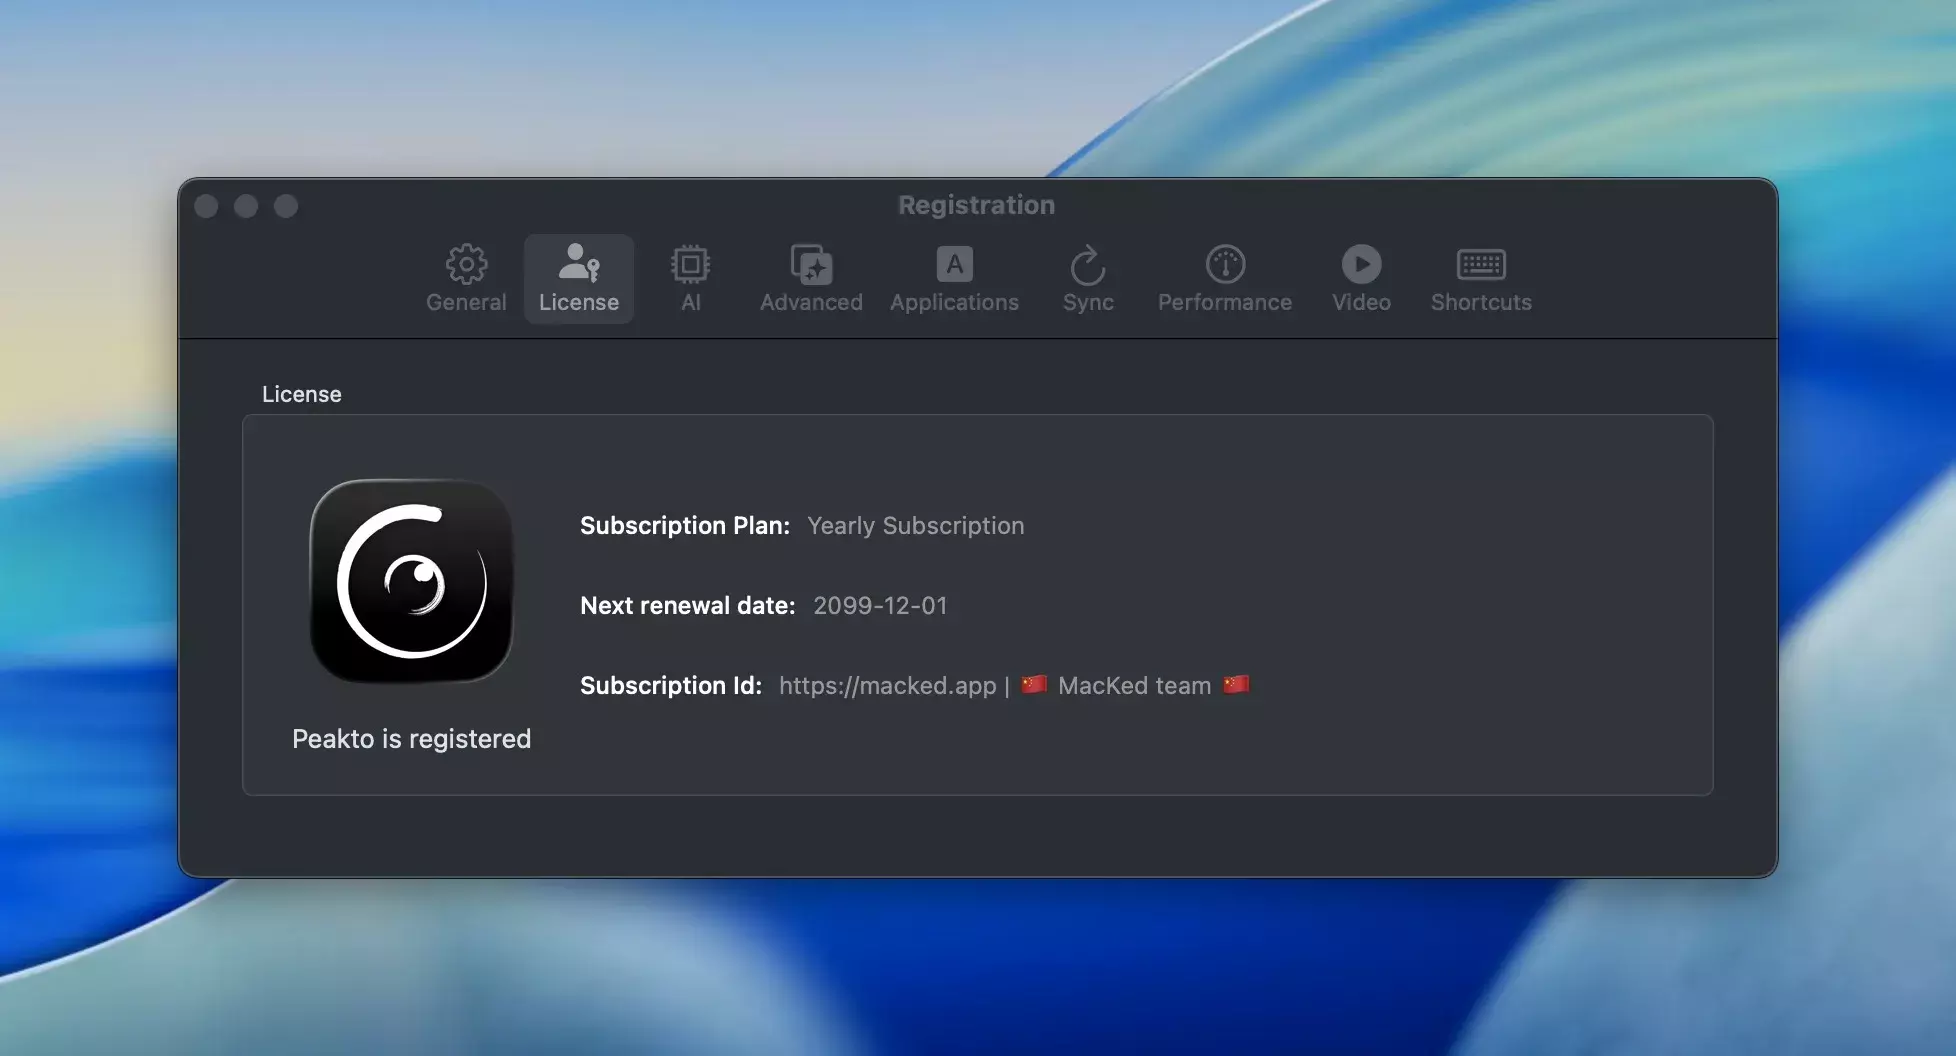Click the Yearly Subscription plan value

pos(915,526)
